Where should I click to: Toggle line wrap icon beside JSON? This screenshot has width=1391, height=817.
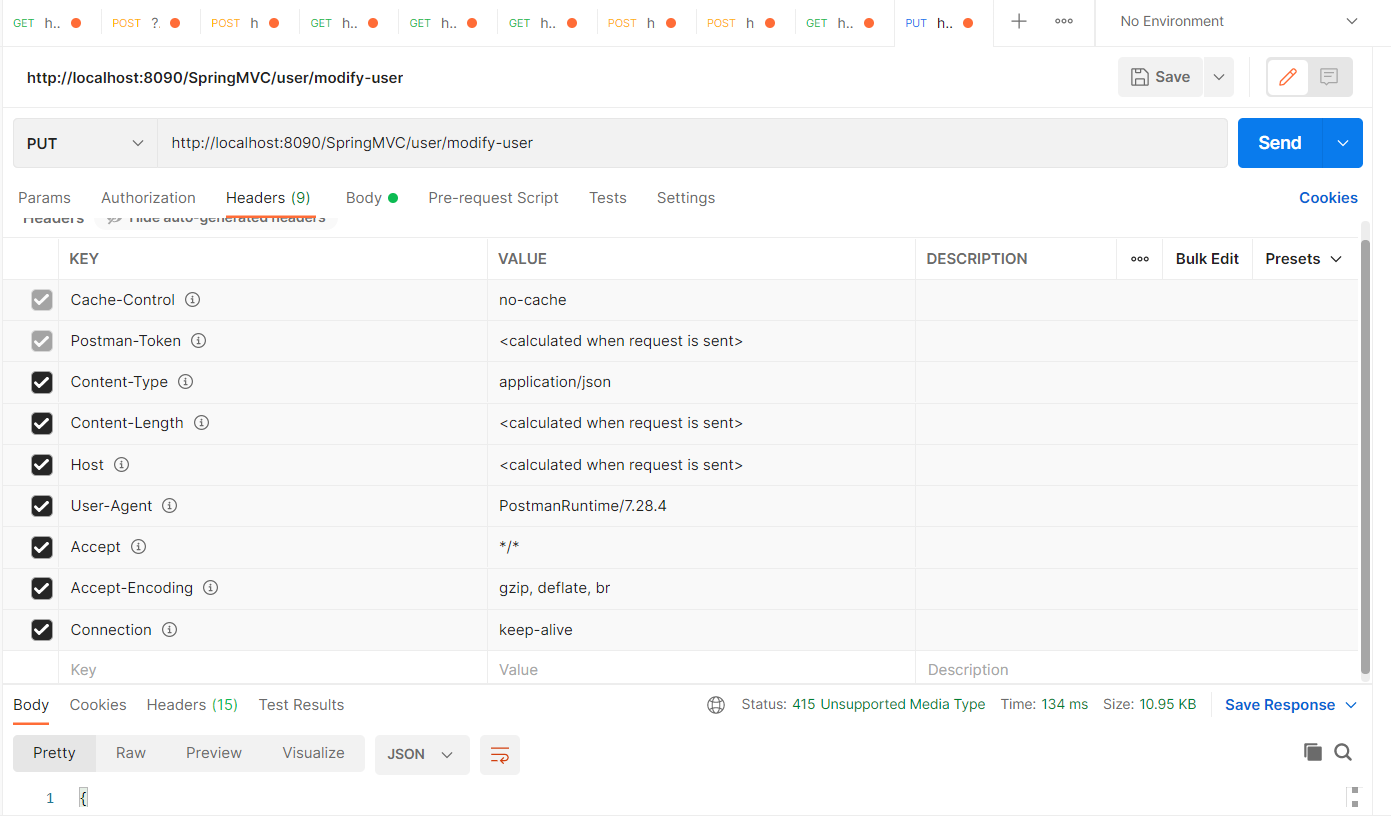(500, 755)
